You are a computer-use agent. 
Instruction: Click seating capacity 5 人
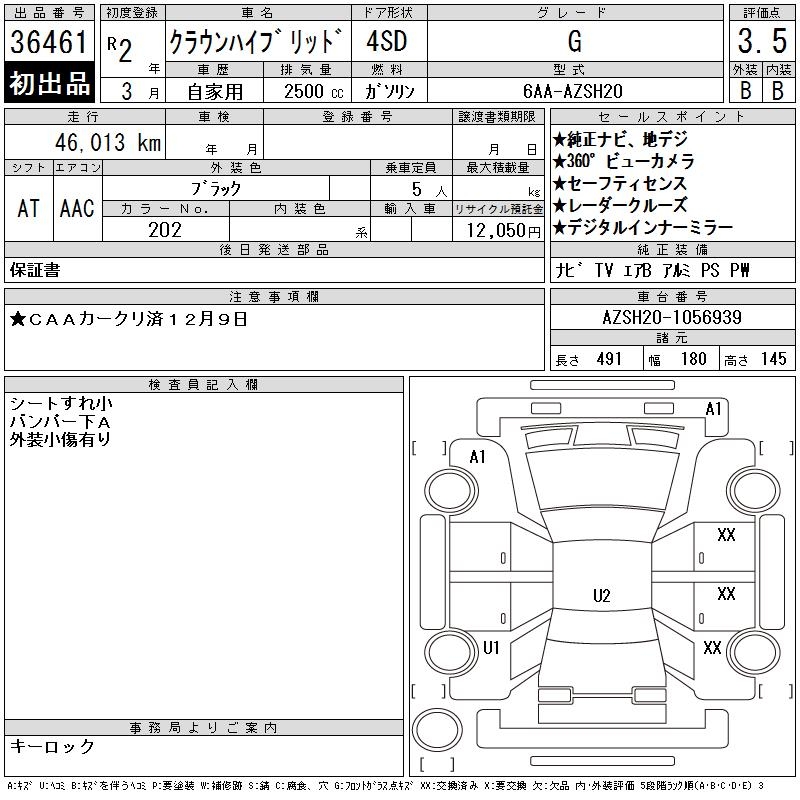click(x=429, y=190)
